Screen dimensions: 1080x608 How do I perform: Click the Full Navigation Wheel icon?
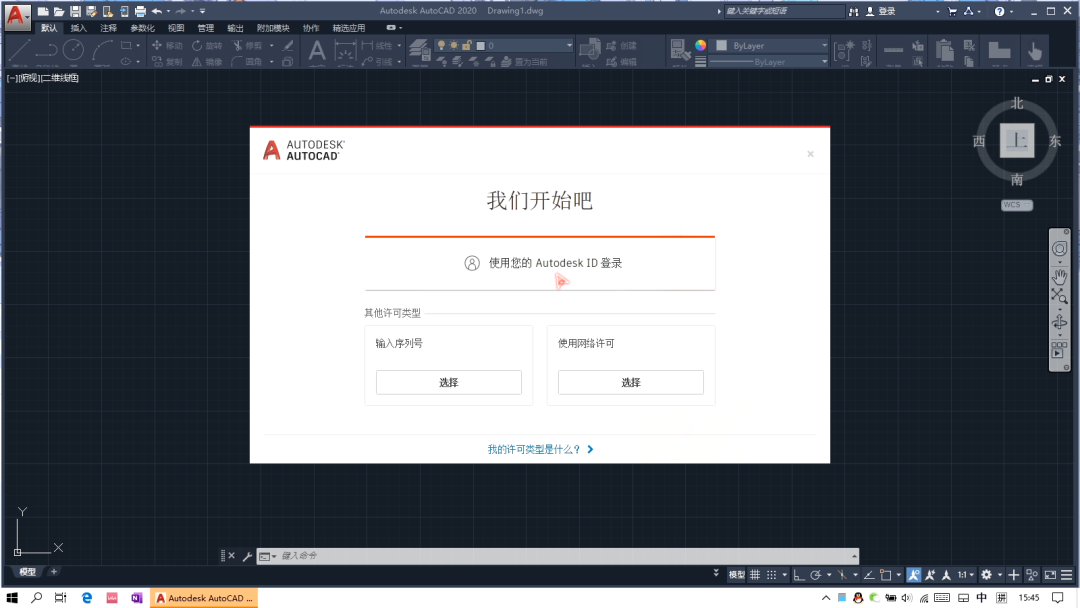pyautogui.click(x=1059, y=249)
